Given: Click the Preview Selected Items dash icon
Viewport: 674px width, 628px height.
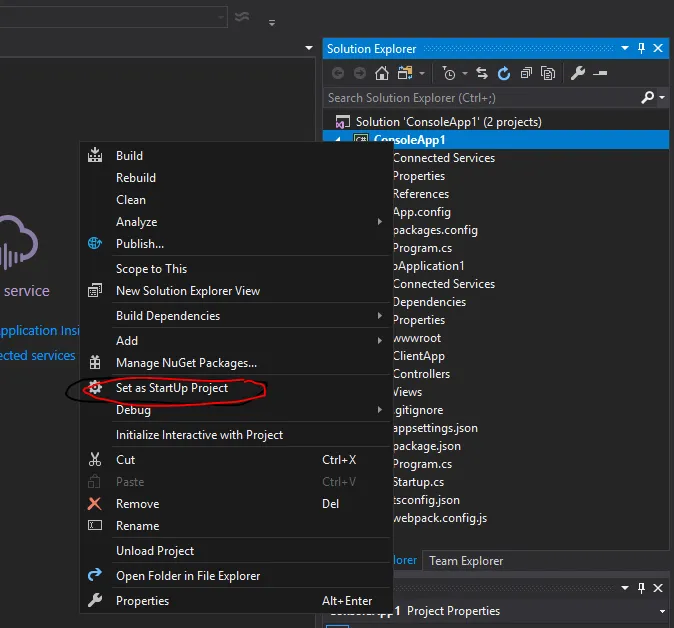Looking at the screenshot, I should 600,73.
